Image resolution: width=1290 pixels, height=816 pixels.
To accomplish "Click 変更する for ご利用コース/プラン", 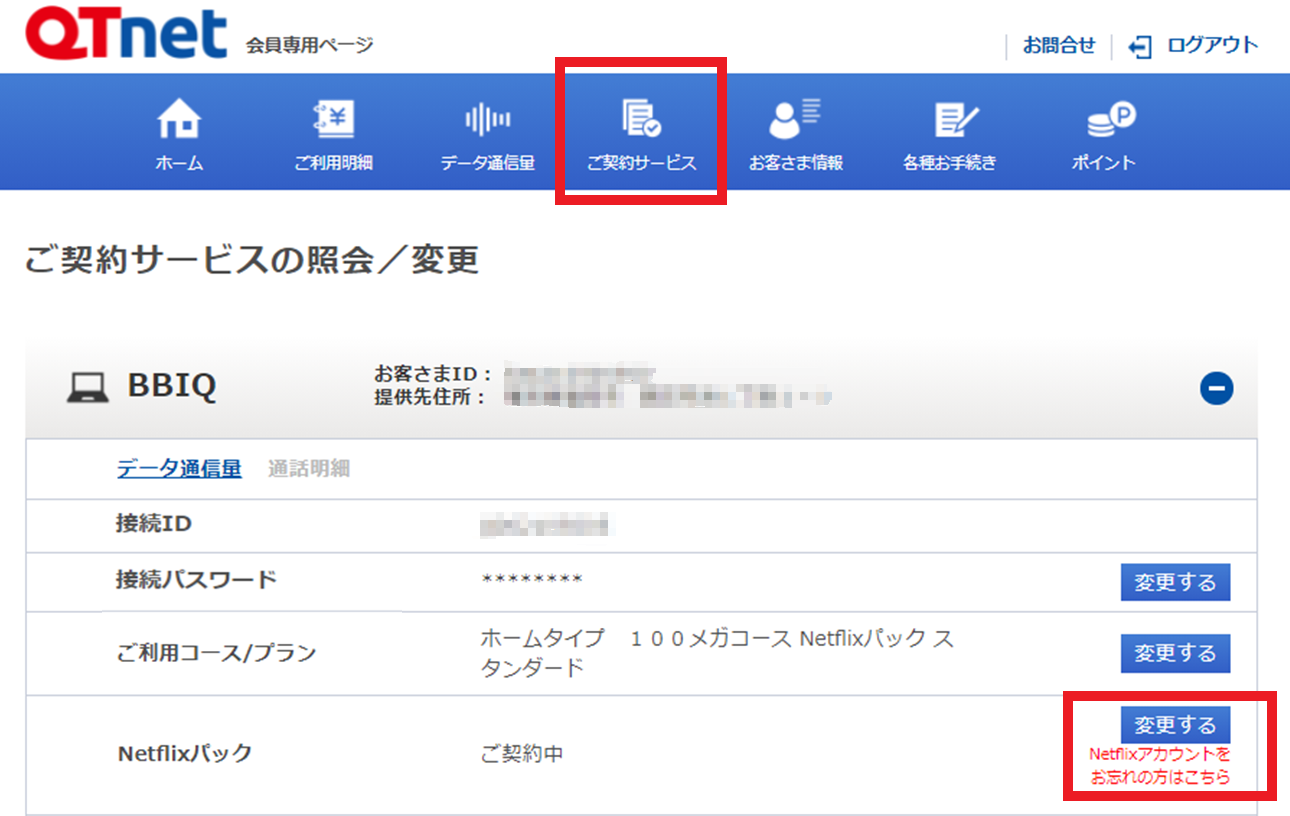I will 1175,653.
